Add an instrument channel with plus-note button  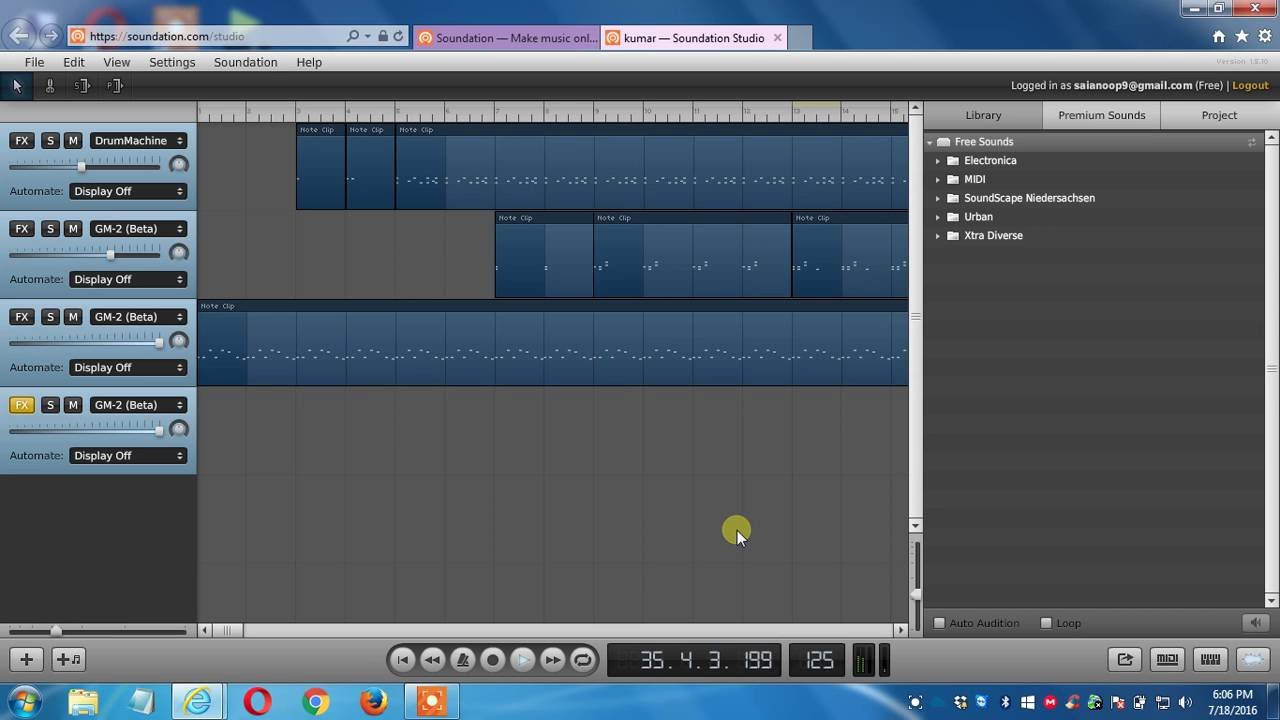(x=69, y=659)
